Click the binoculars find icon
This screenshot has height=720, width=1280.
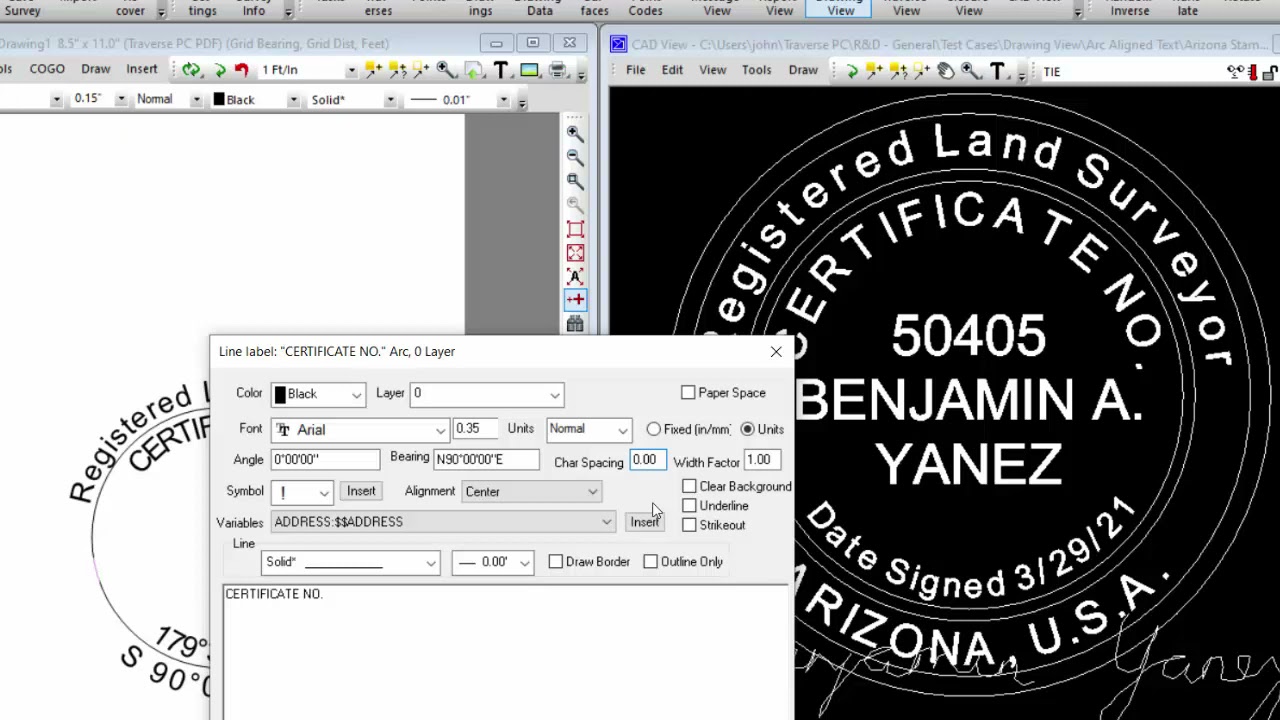click(x=575, y=324)
